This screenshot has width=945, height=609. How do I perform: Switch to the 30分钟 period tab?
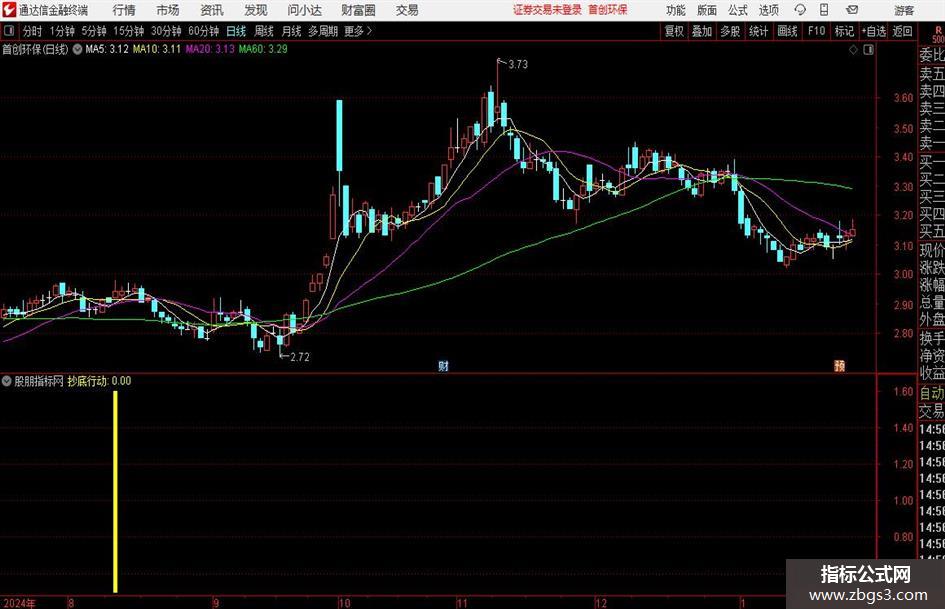tap(166, 31)
